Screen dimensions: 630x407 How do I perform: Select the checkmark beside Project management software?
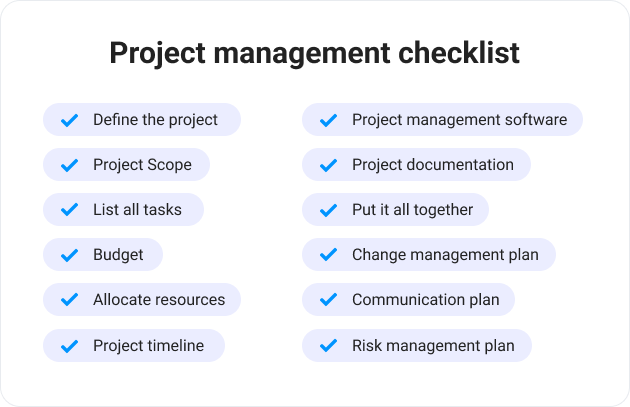(x=328, y=120)
